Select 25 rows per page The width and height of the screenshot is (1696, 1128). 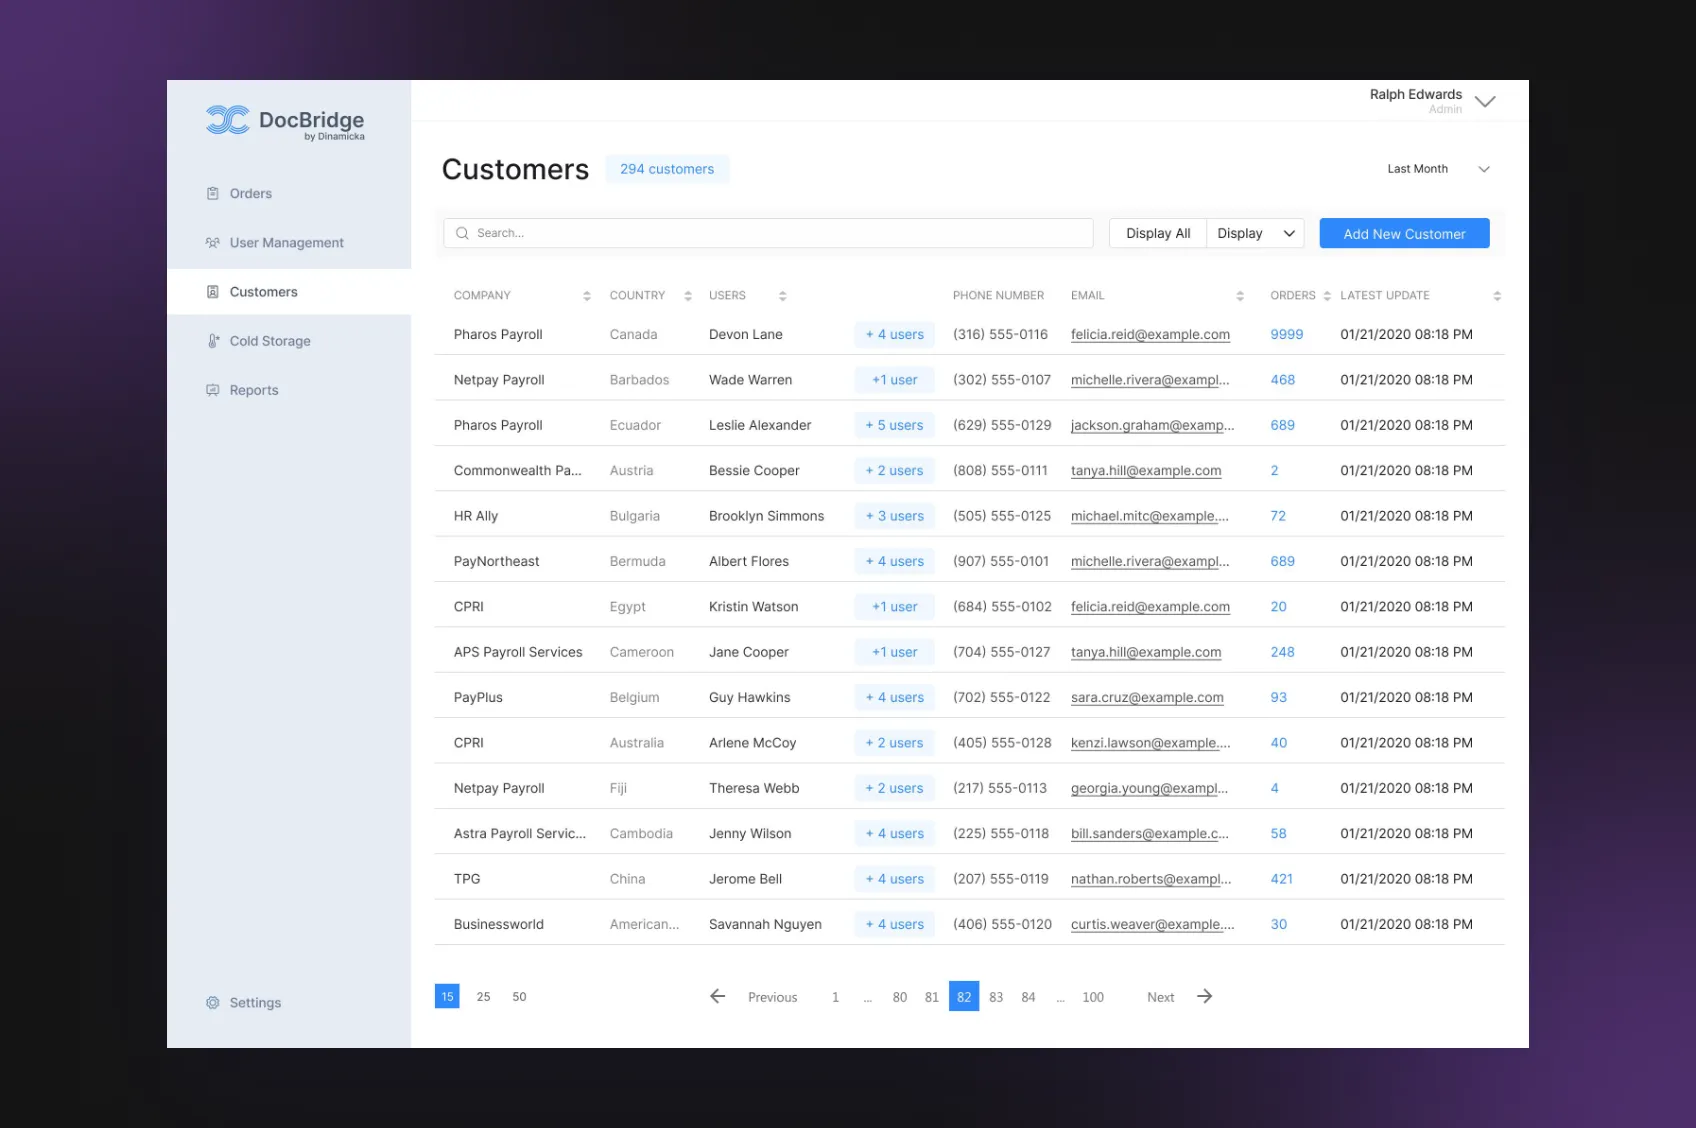[483, 997]
